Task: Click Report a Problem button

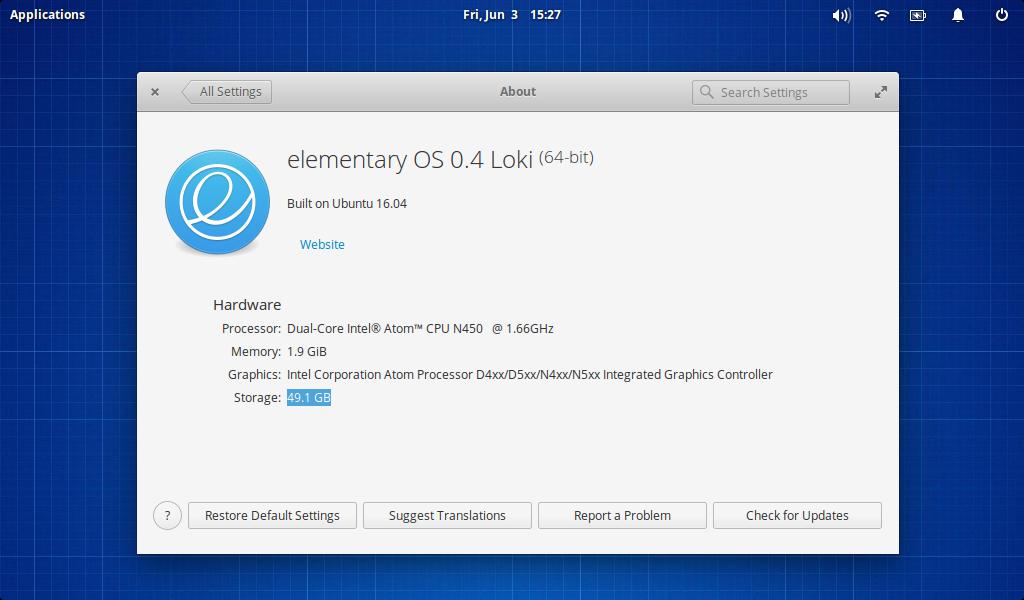Action: point(622,515)
